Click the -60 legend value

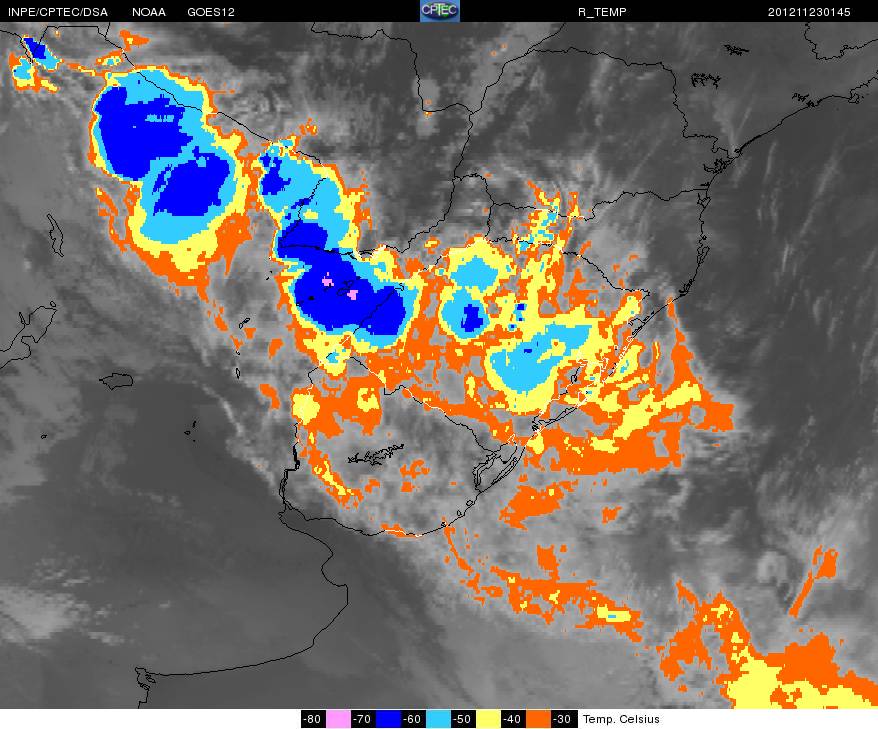[x=413, y=719]
